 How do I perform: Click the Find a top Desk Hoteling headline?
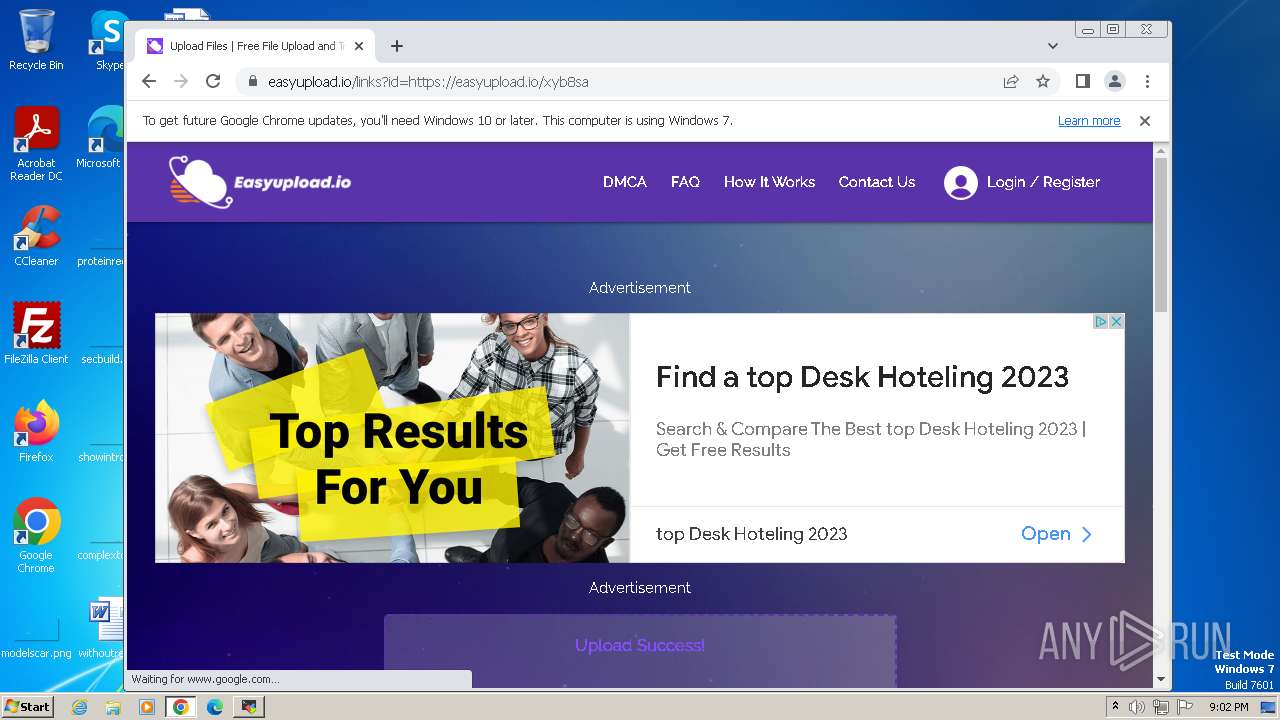[862, 377]
